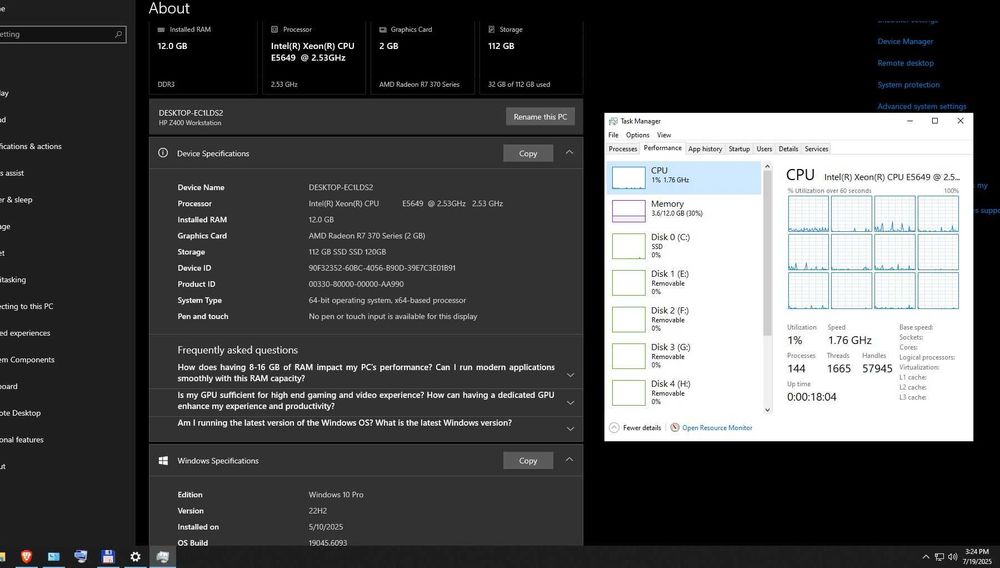Click the taskbar clock showing 3:24 PM
This screenshot has width=1000, height=568.
pyautogui.click(x=977, y=557)
